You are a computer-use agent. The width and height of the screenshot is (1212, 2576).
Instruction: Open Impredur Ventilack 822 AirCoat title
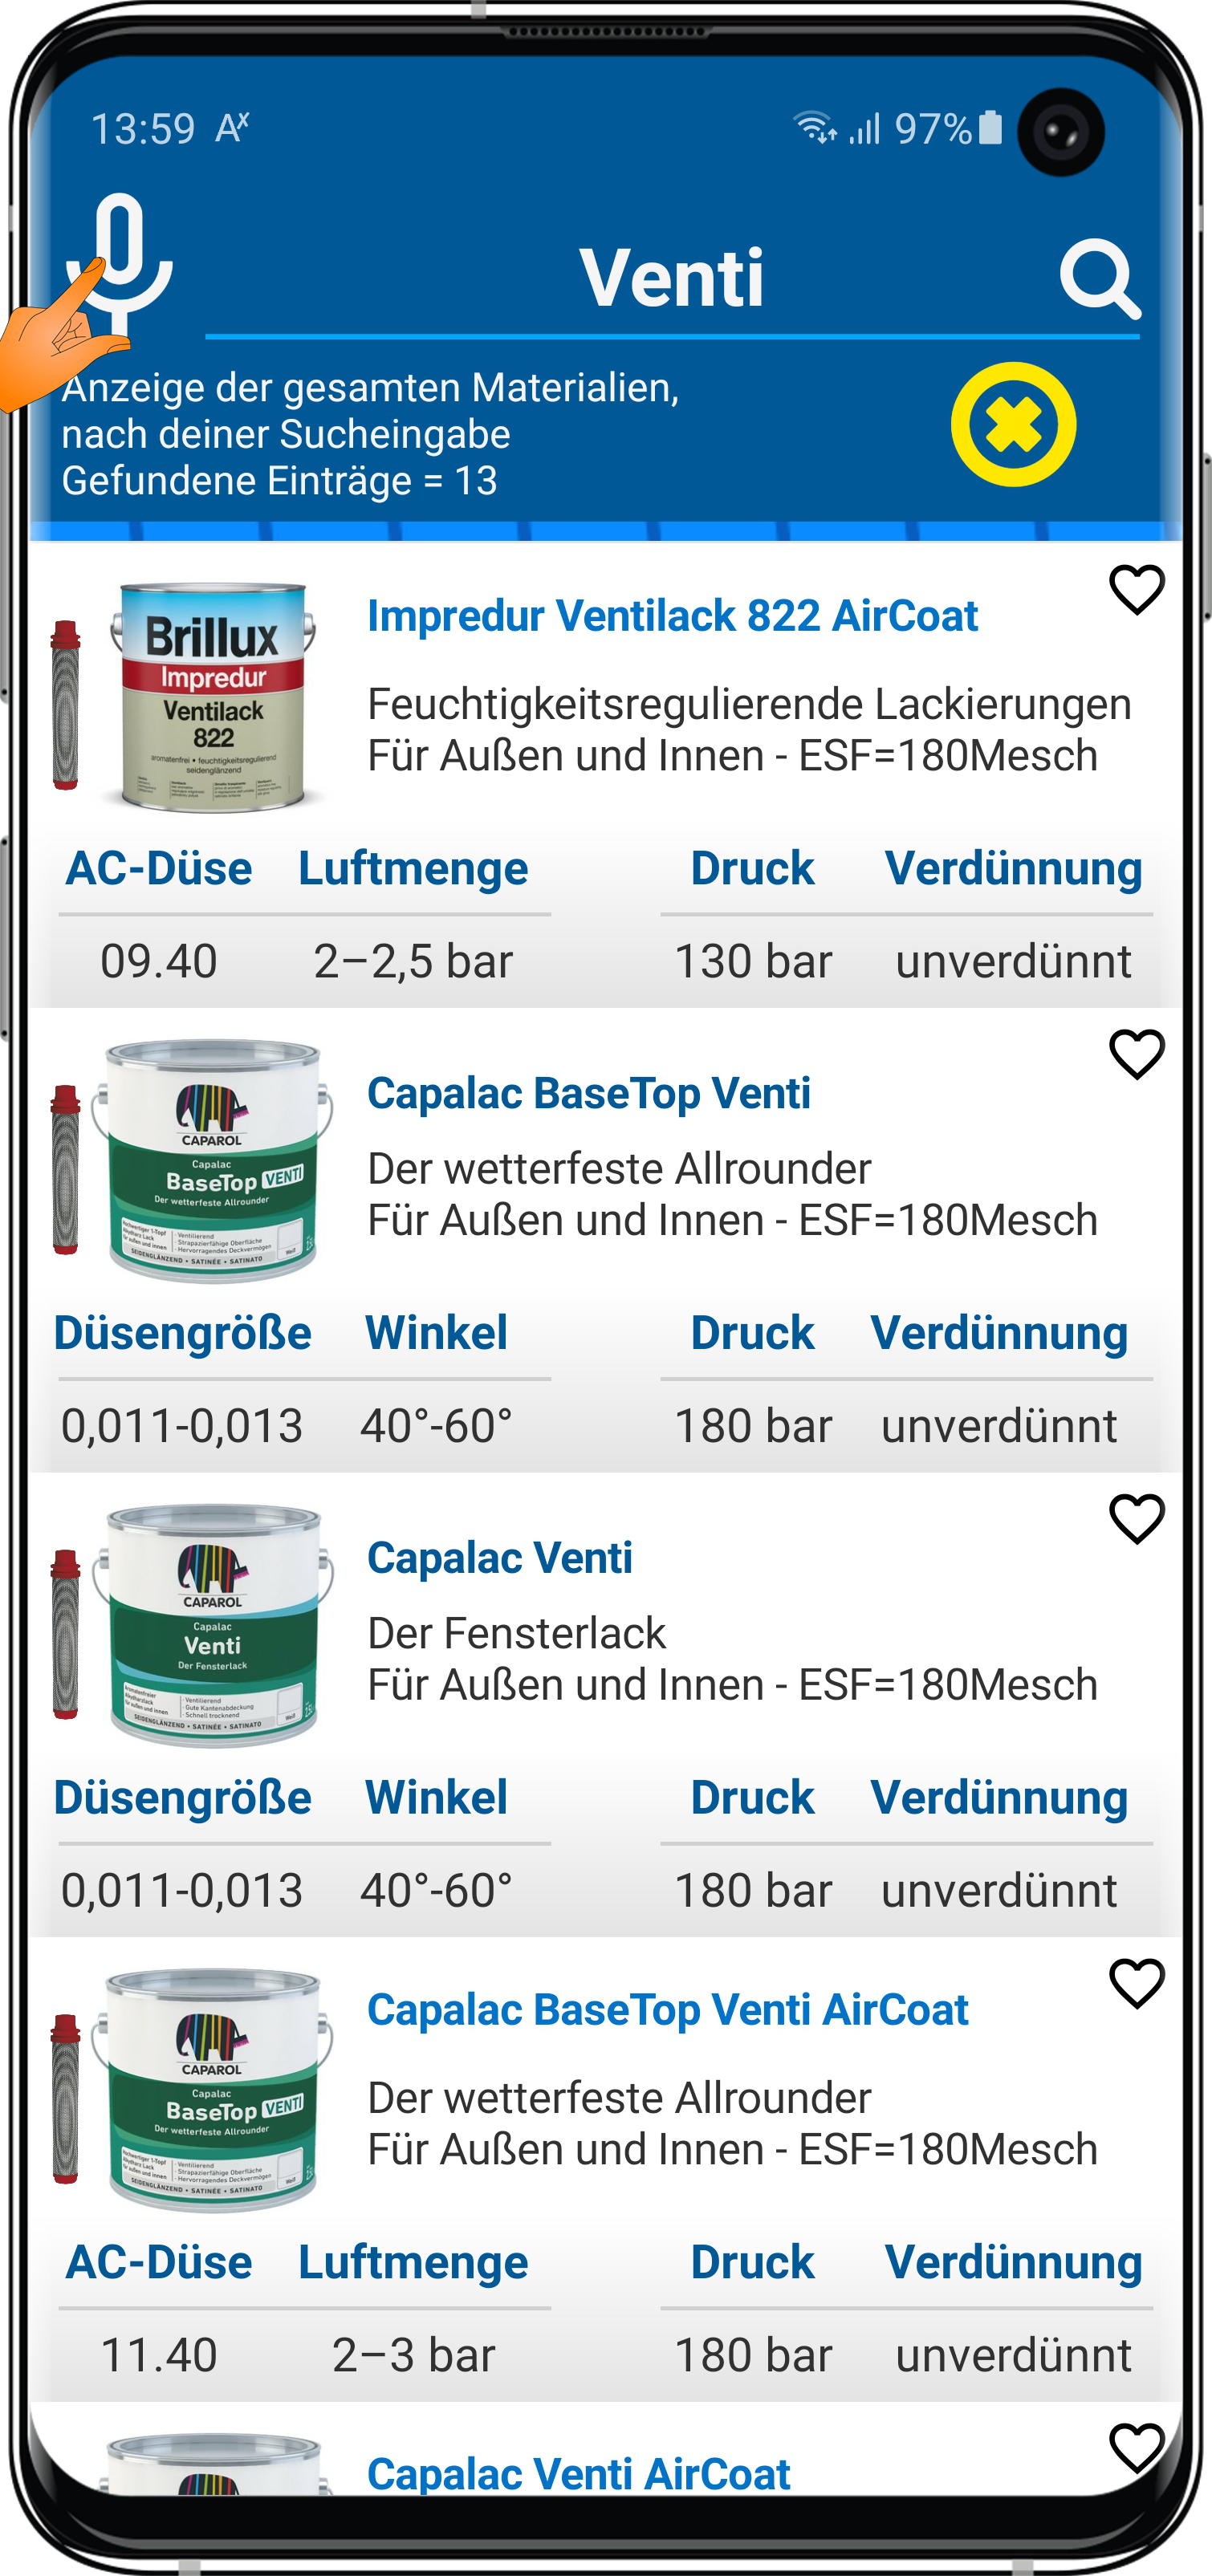(672, 616)
